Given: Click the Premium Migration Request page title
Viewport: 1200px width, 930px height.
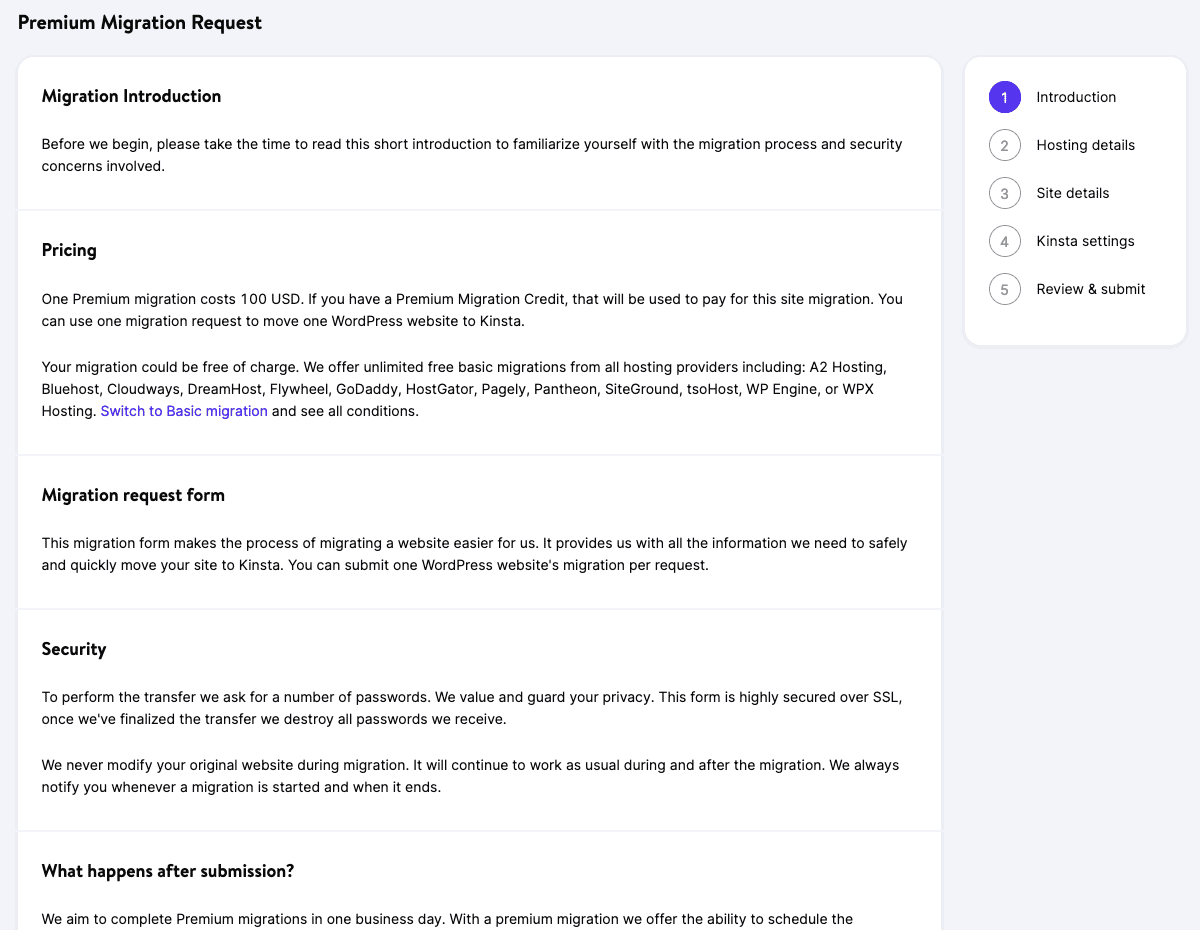Looking at the screenshot, I should (x=139, y=21).
